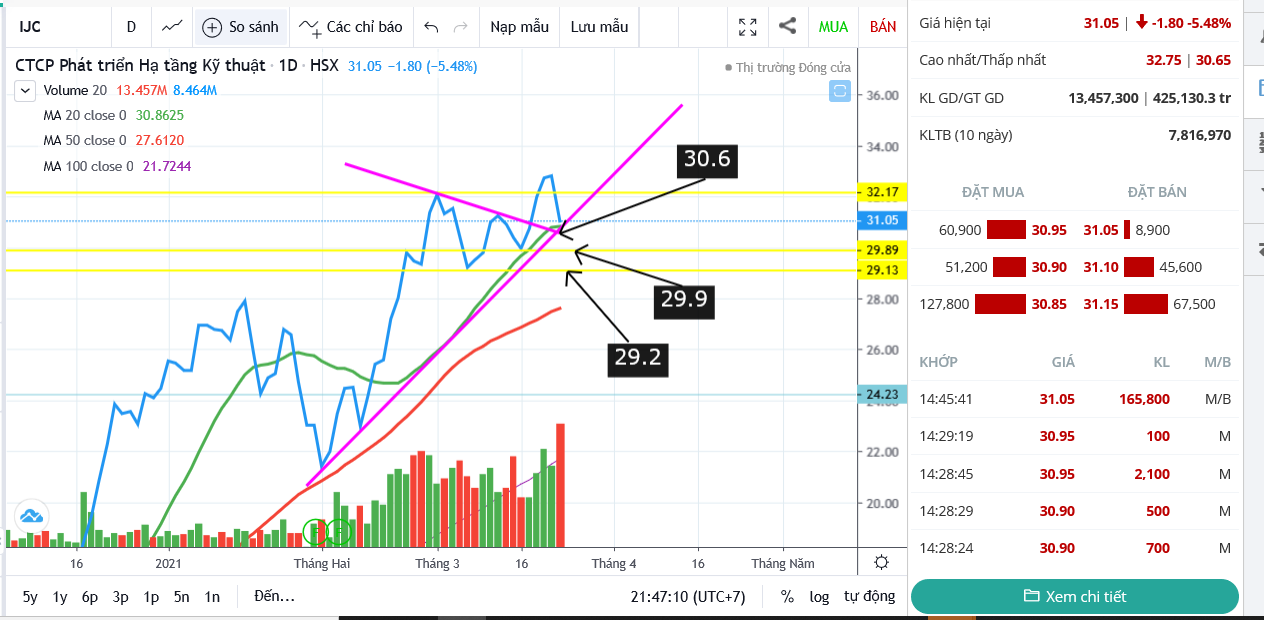Select the 14:45:41 matched trade row
Viewport: 1264px width, 620px height.
tap(1075, 398)
